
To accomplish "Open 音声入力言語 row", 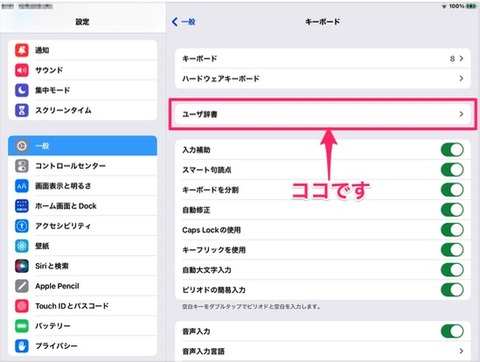I will point(323,351).
